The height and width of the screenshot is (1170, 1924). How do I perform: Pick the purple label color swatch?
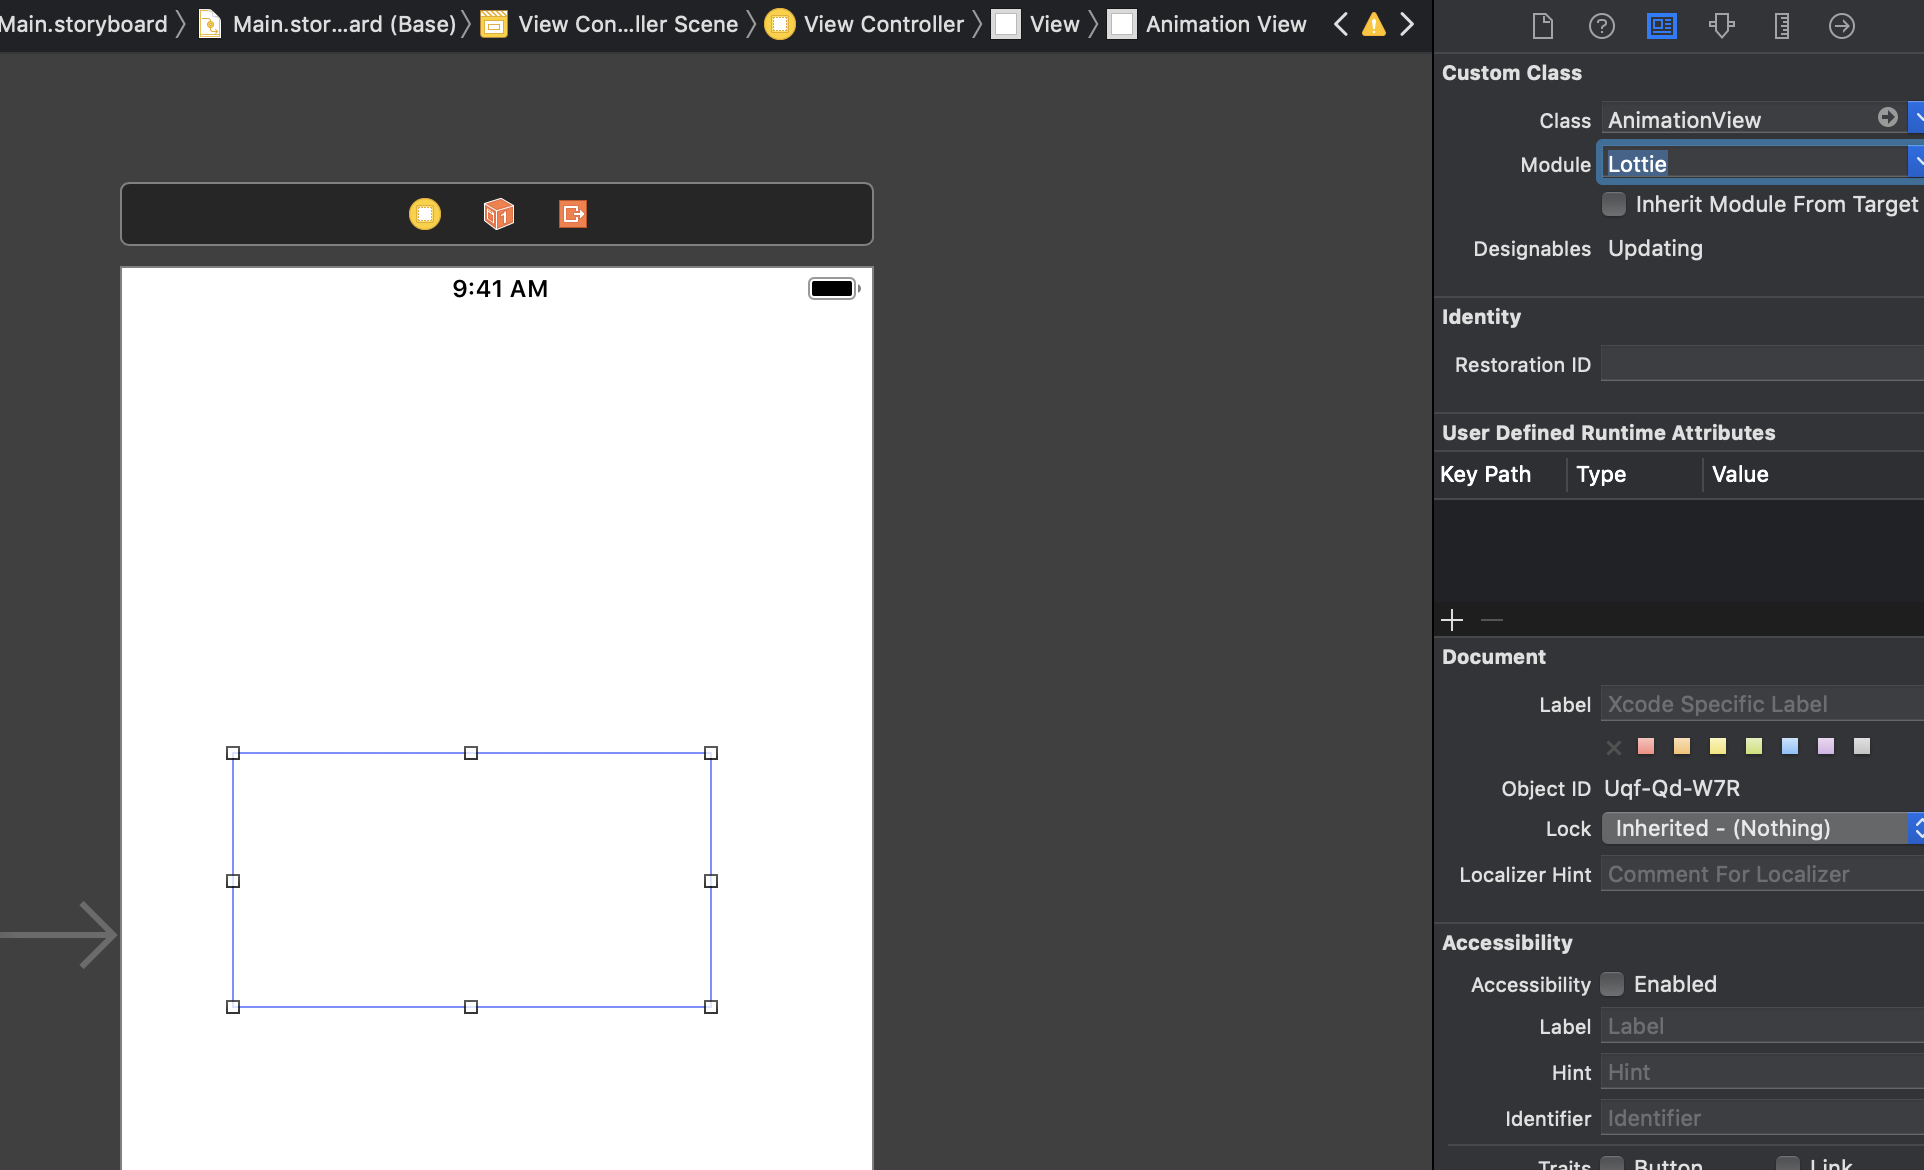click(1826, 746)
